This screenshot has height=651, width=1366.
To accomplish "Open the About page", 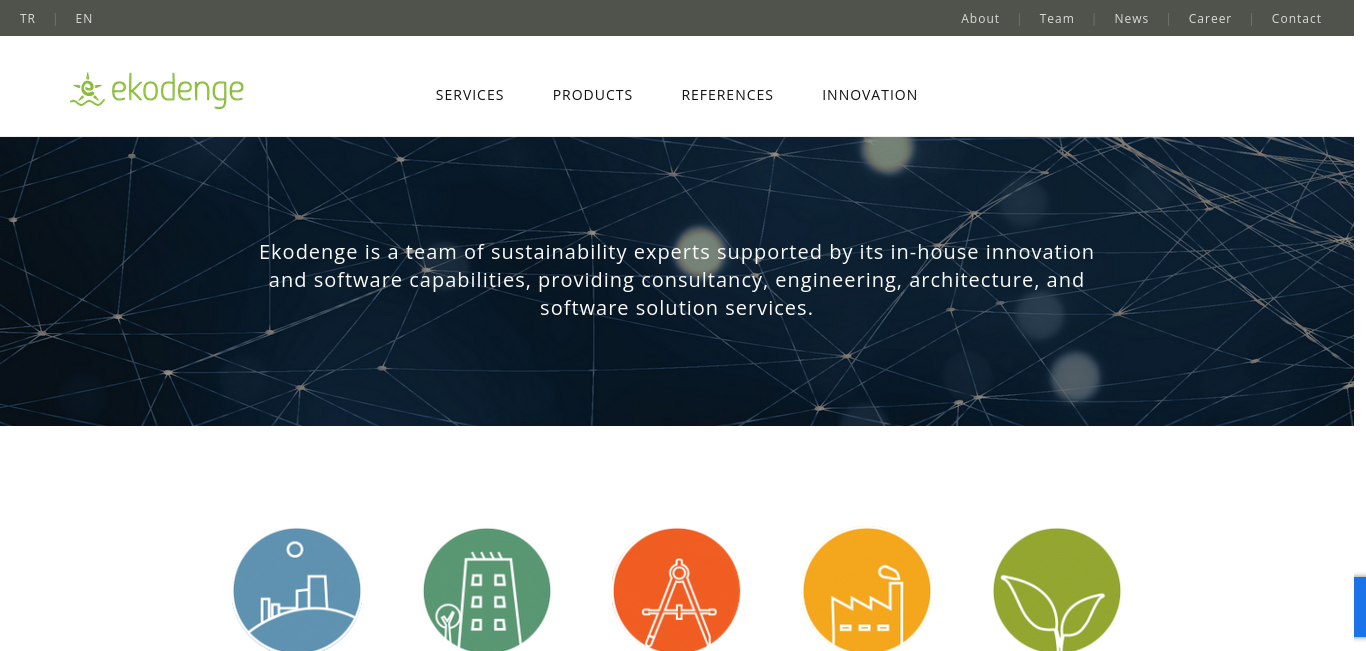I will [980, 18].
